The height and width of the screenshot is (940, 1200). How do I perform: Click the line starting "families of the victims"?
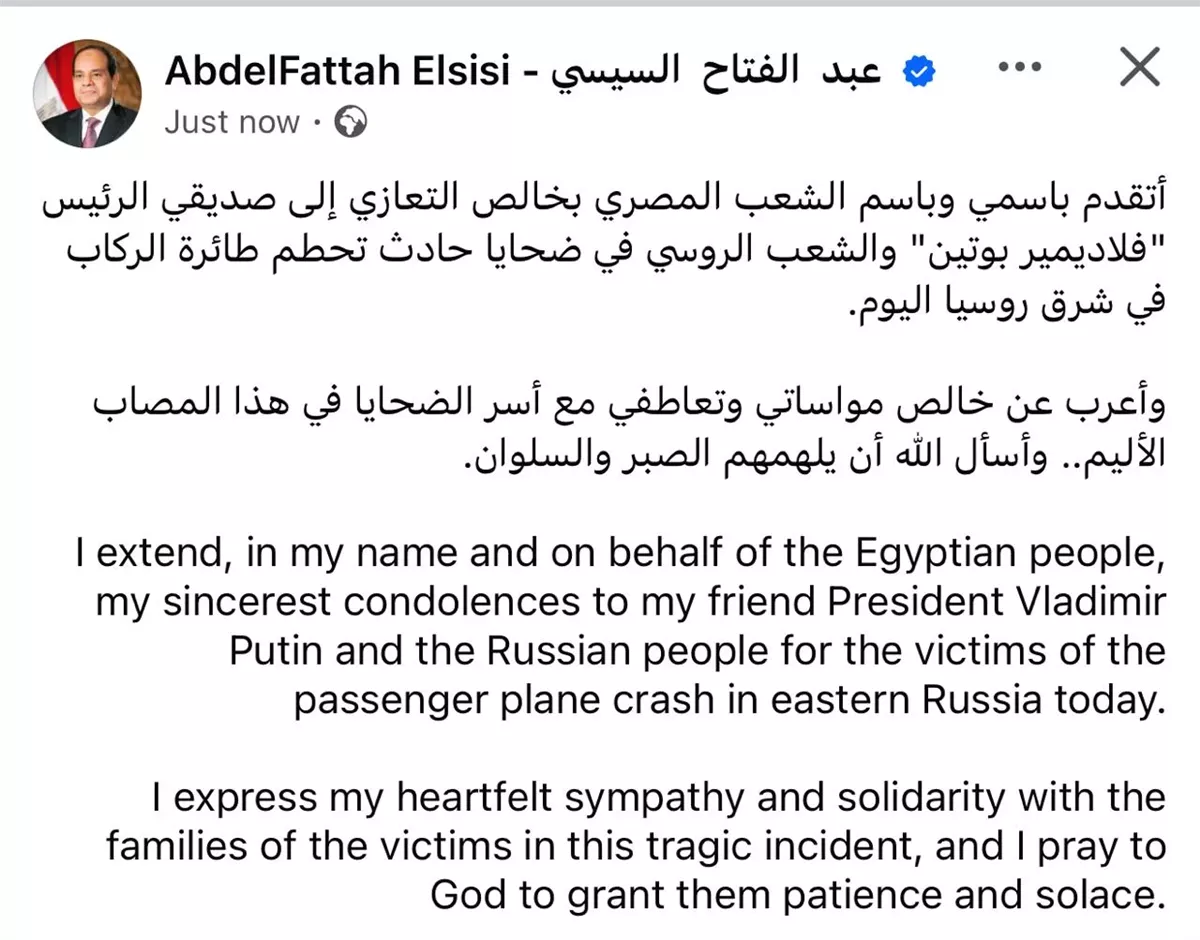[636, 847]
